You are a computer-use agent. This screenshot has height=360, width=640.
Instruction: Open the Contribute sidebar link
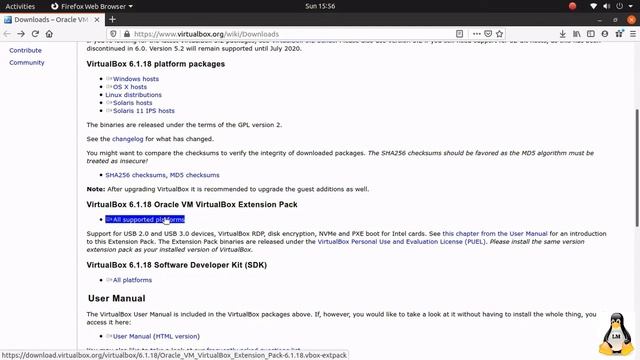[25, 50]
